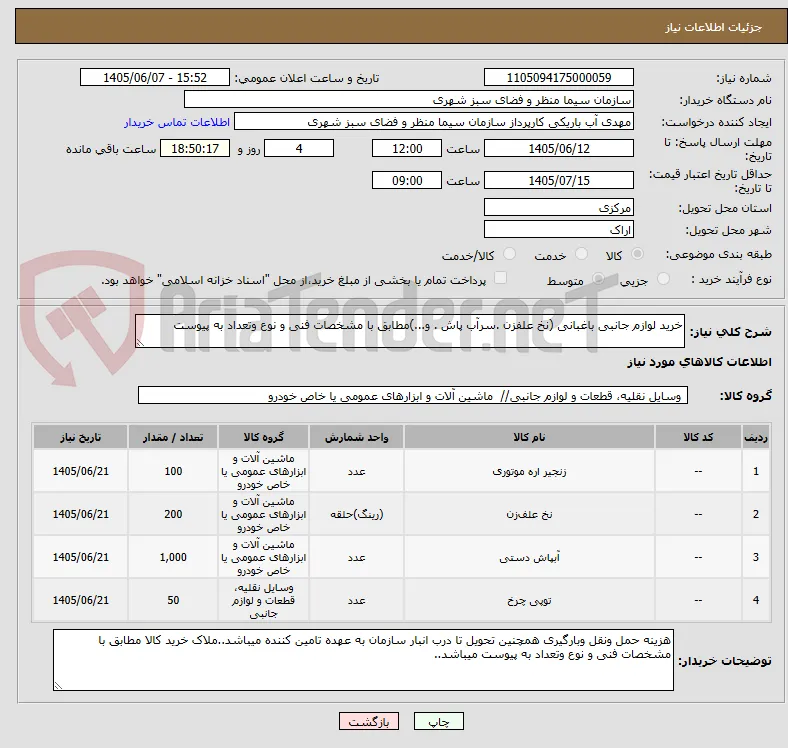
Task: Click the item name زنجیر اره موتوری
Action: pos(529,472)
